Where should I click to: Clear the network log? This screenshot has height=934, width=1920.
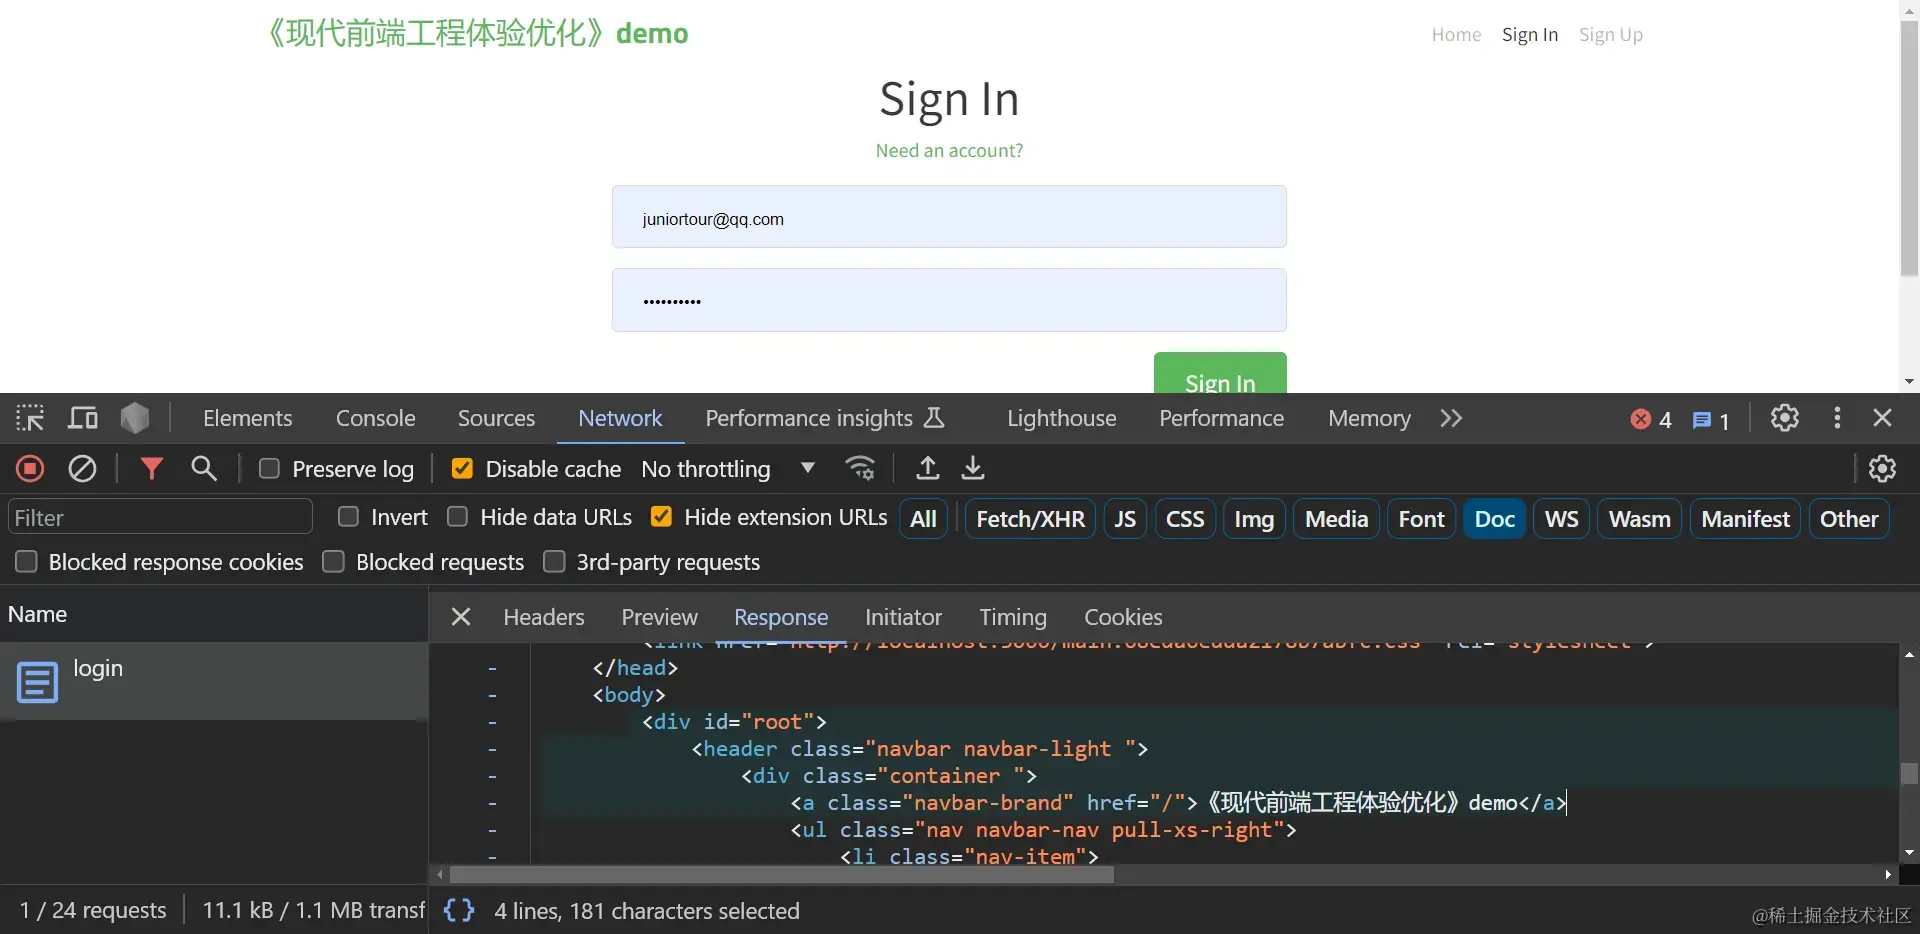pyautogui.click(x=82, y=468)
